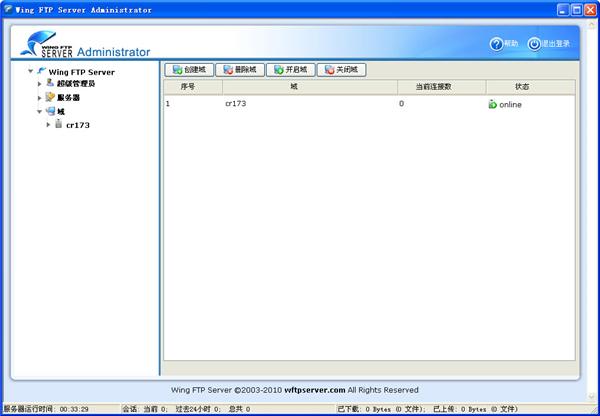The height and width of the screenshot is (416, 600).
Task: Click the 服务器 server folder icon
Action: coord(50,97)
